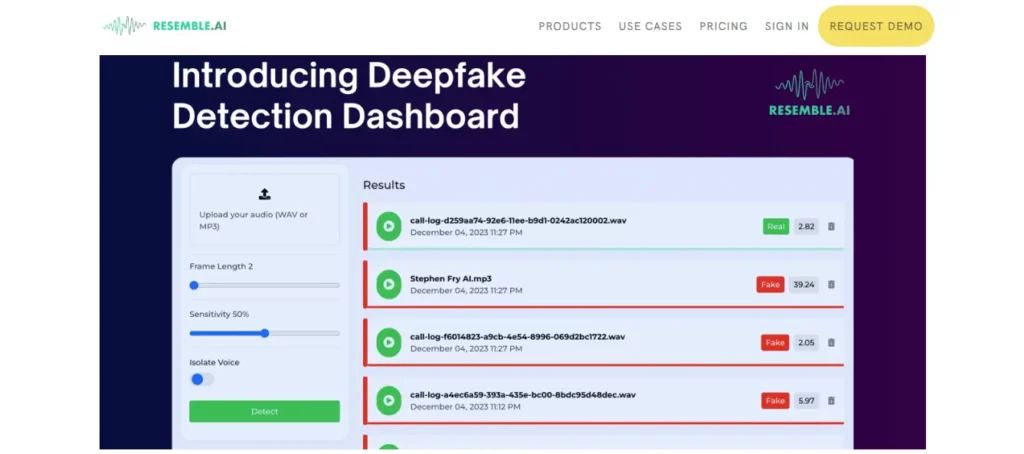The image size is (1024, 454).
Task: Click the Resemble.AI logo in header
Action: [165, 26]
